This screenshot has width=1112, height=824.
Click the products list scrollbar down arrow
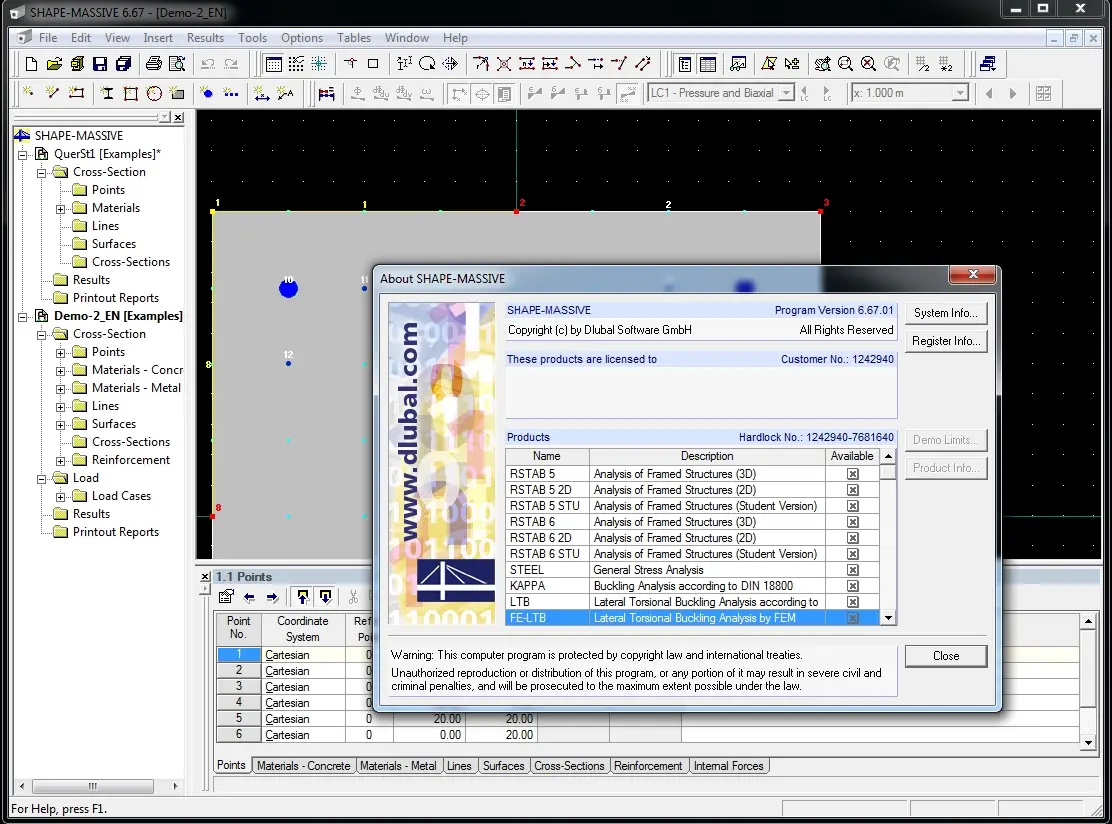(x=887, y=618)
